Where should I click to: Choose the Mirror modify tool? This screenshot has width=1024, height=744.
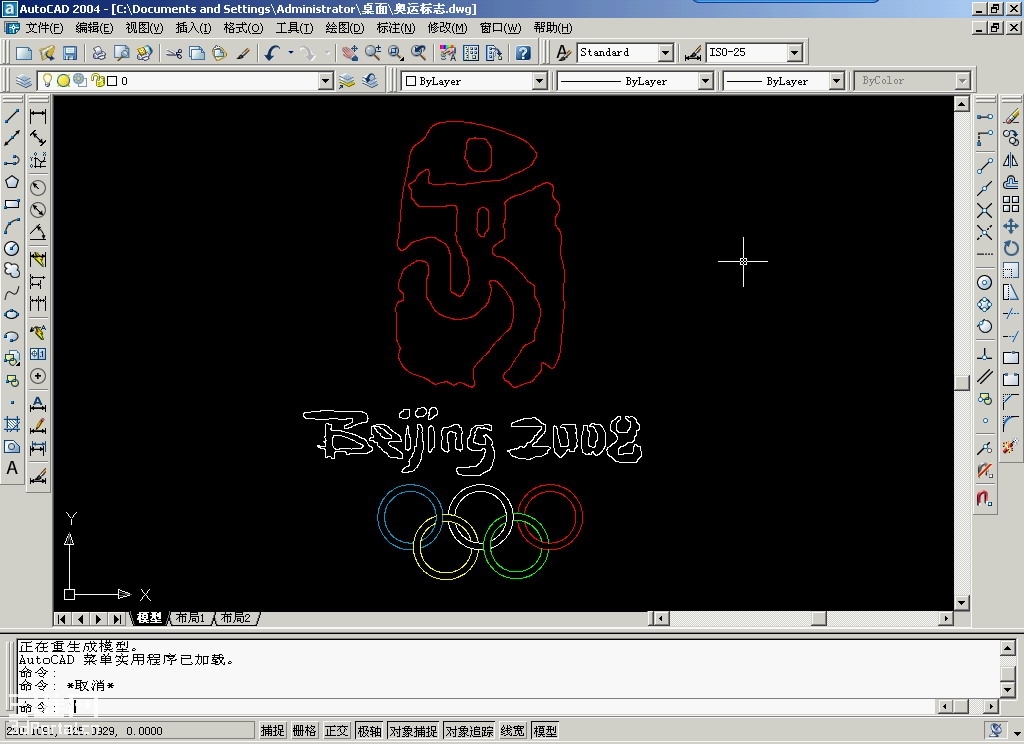point(1011,161)
